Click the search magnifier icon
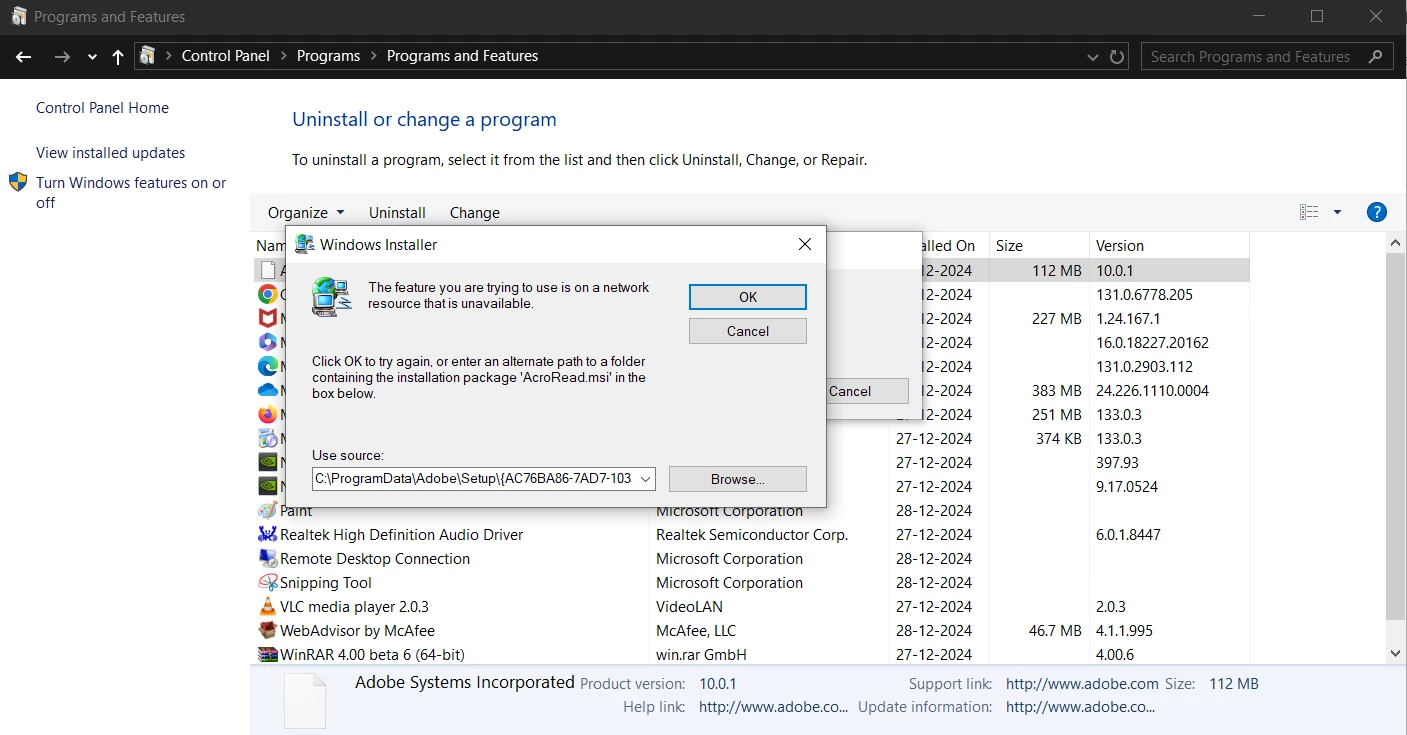 (1377, 57)
